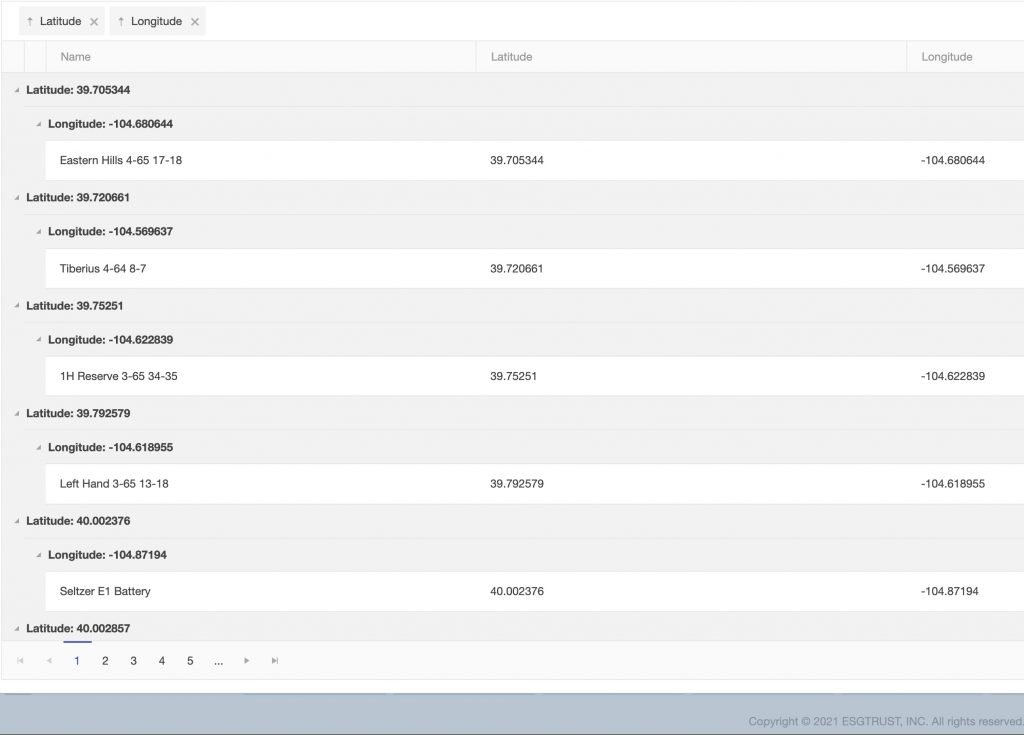Collapse the Longitude: -104.622839 subgroup
This screenshot has height=735, width=1024.
point(39,340)
